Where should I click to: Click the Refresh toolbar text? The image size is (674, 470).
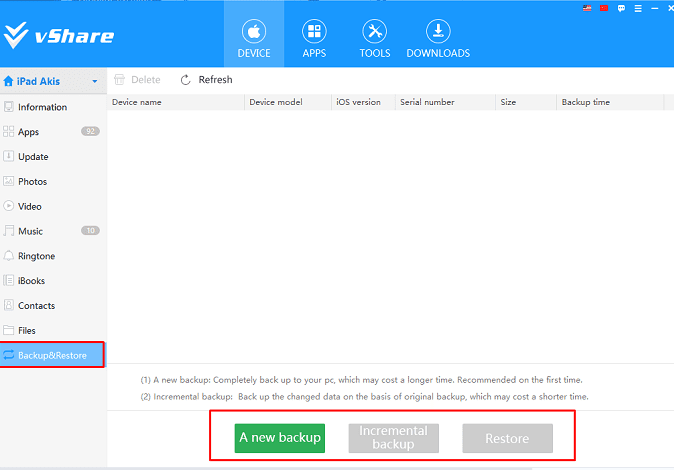click(x=215, y=80)
